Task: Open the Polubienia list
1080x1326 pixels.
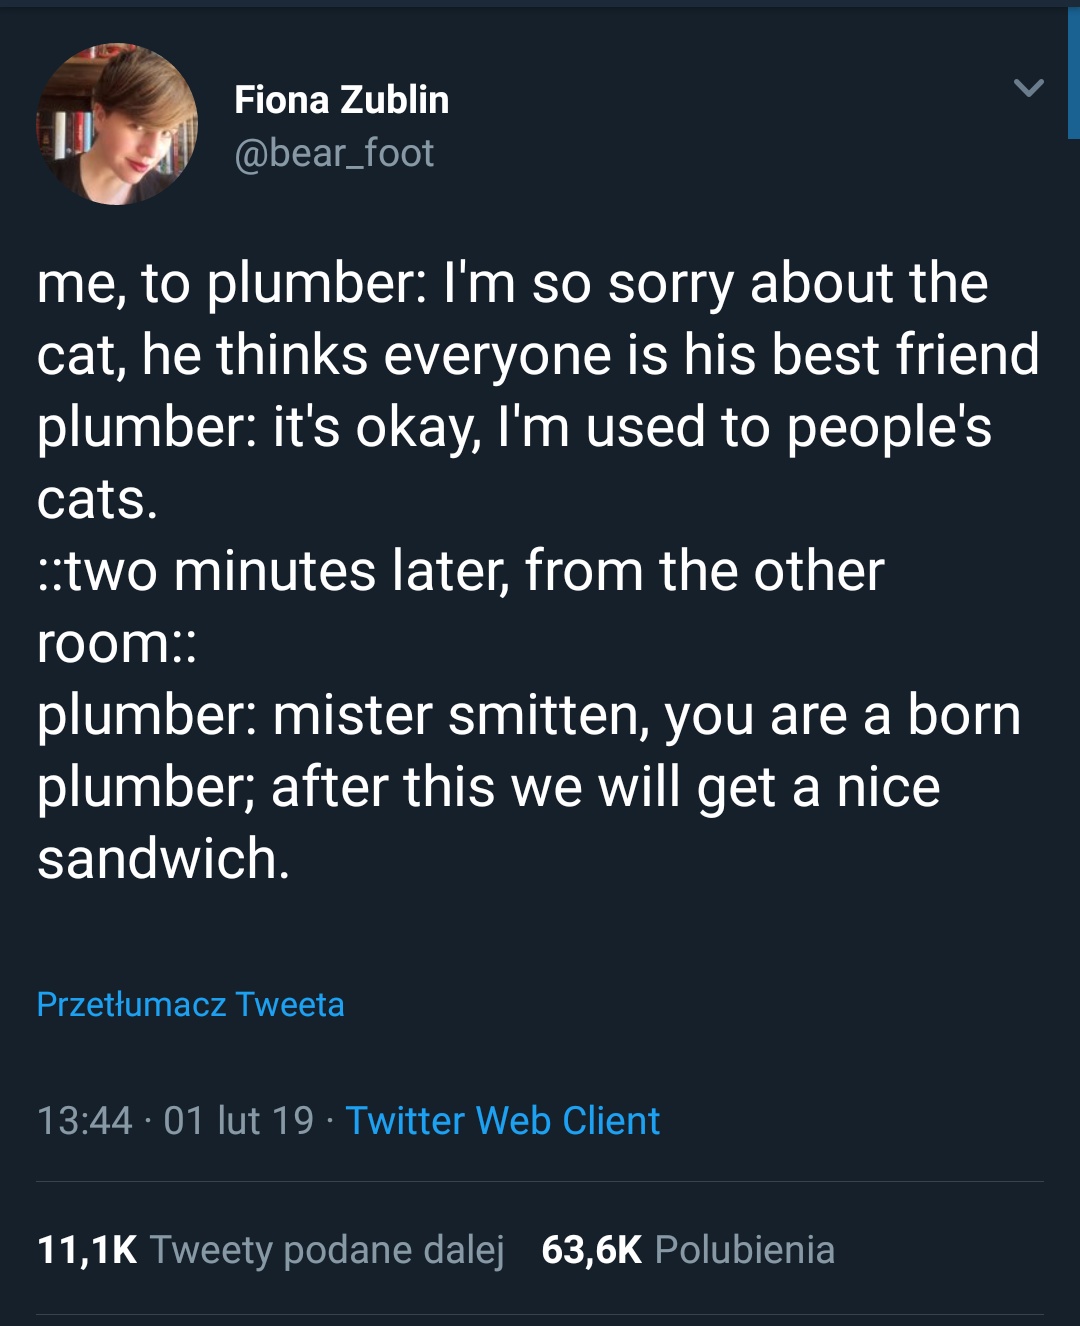Action: 744,1250
